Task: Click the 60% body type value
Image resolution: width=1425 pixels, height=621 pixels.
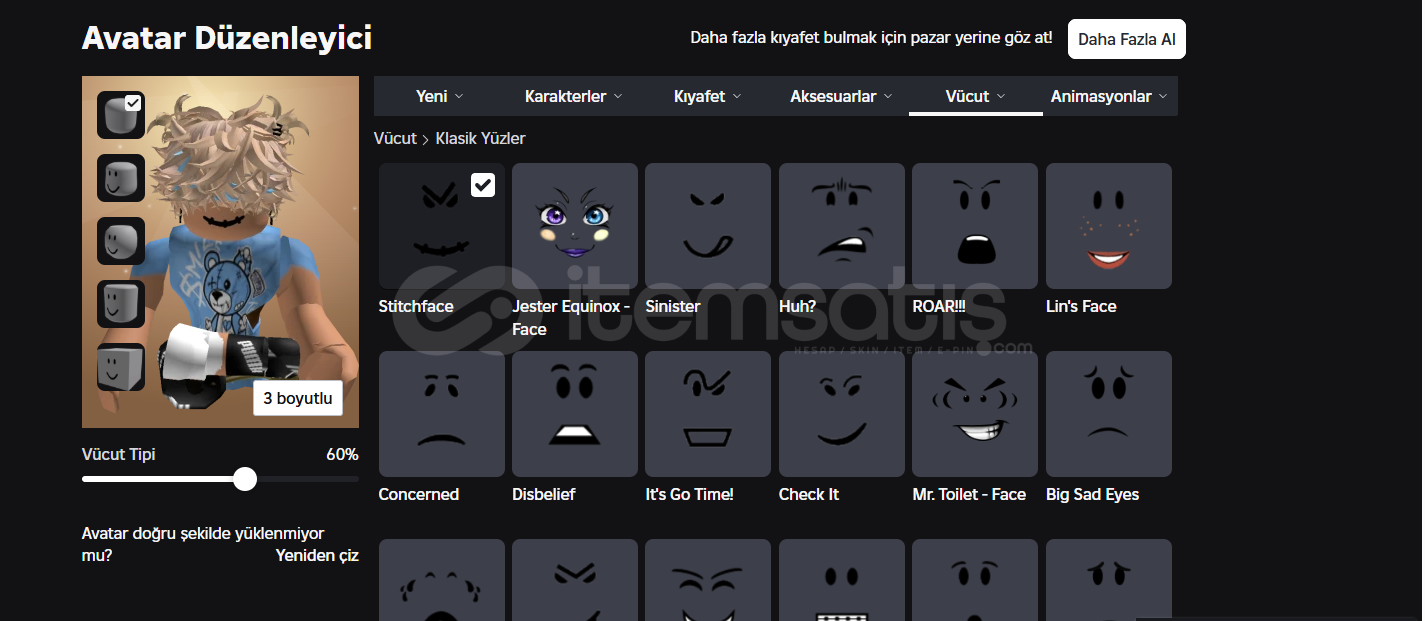Action: point(342,454)
